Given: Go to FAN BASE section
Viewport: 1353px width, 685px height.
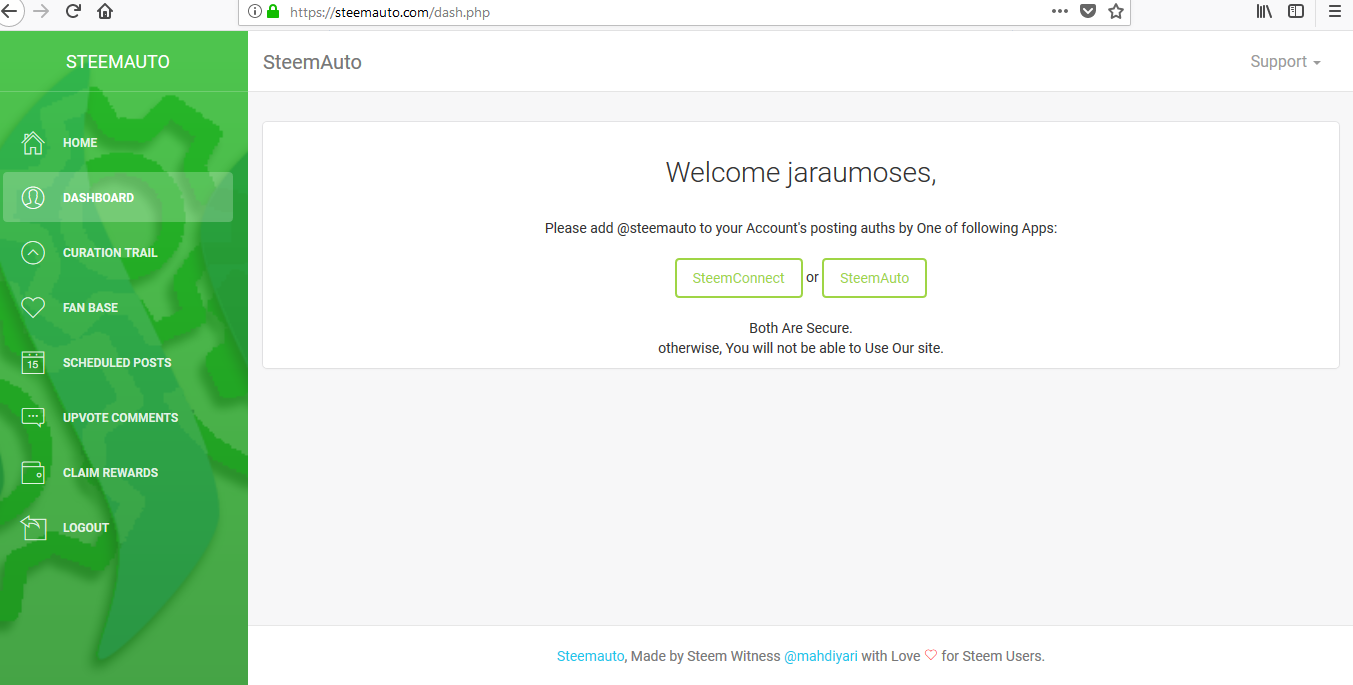Looking at the screenshot, I should tap(118, 308).
